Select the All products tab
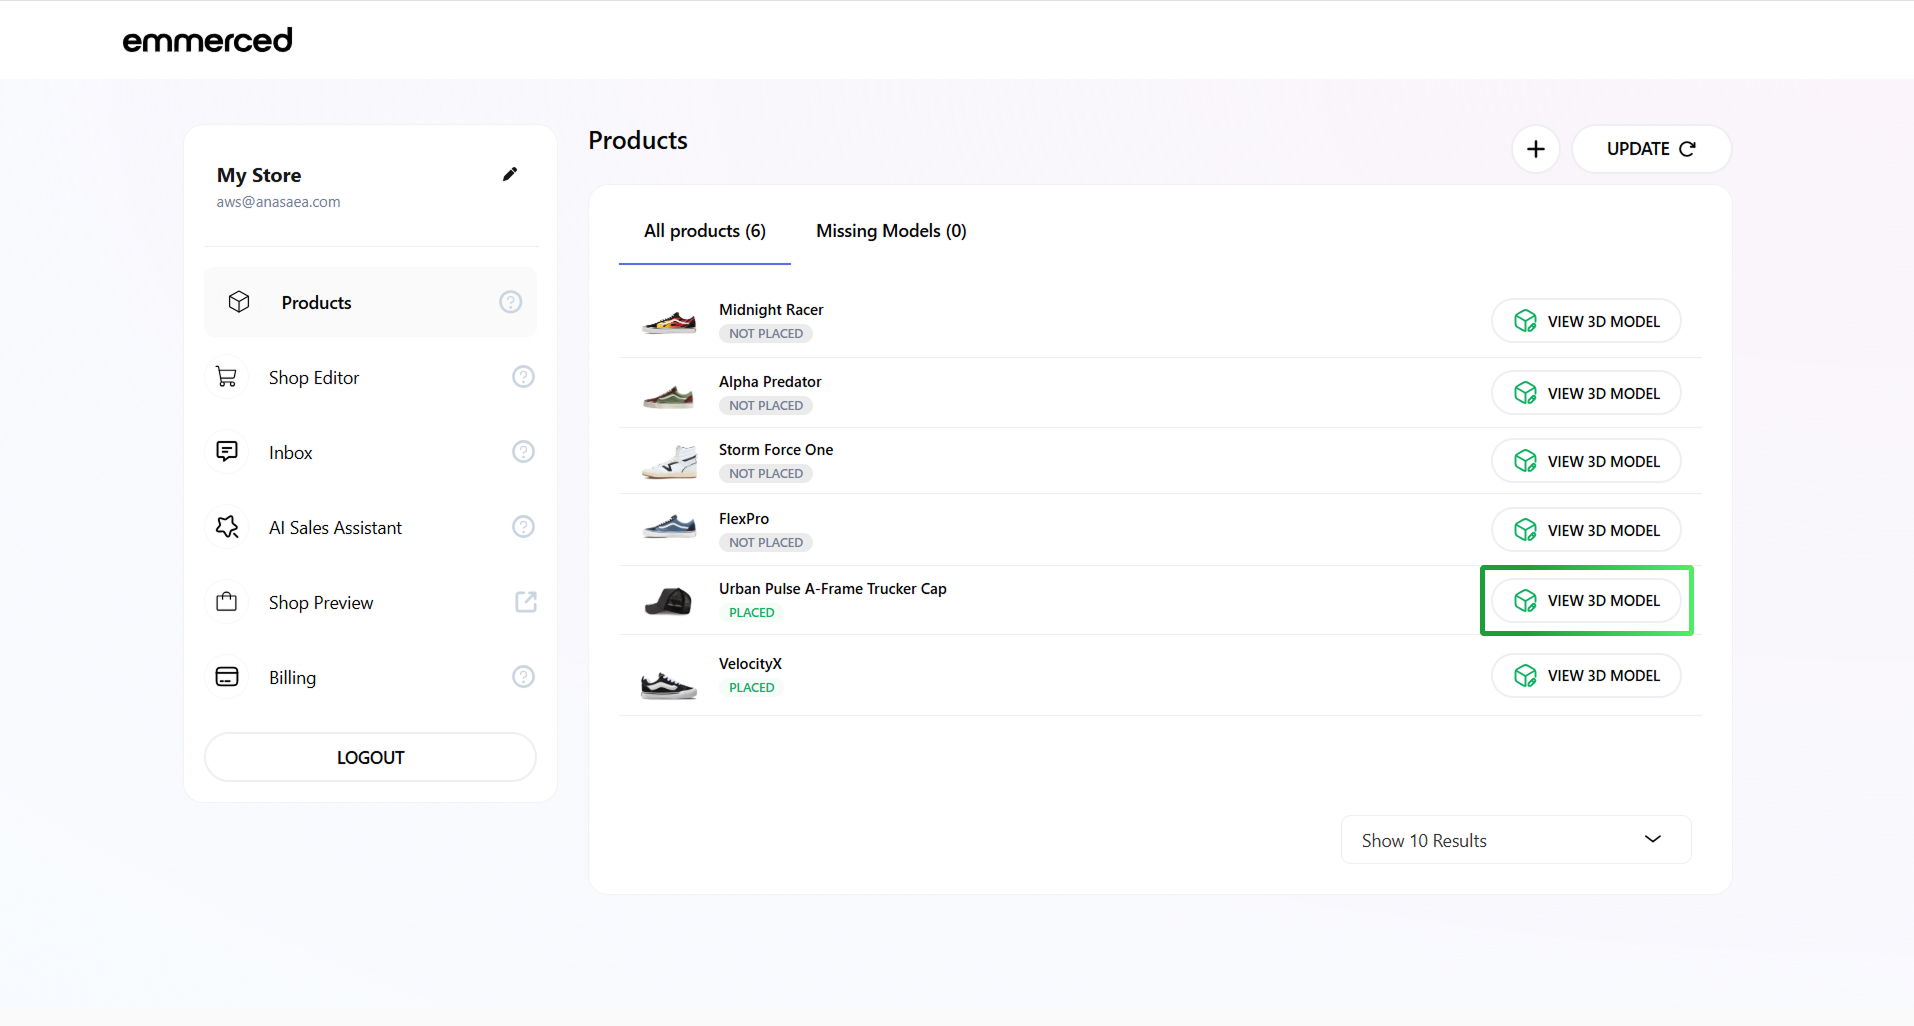 point(704,231)
